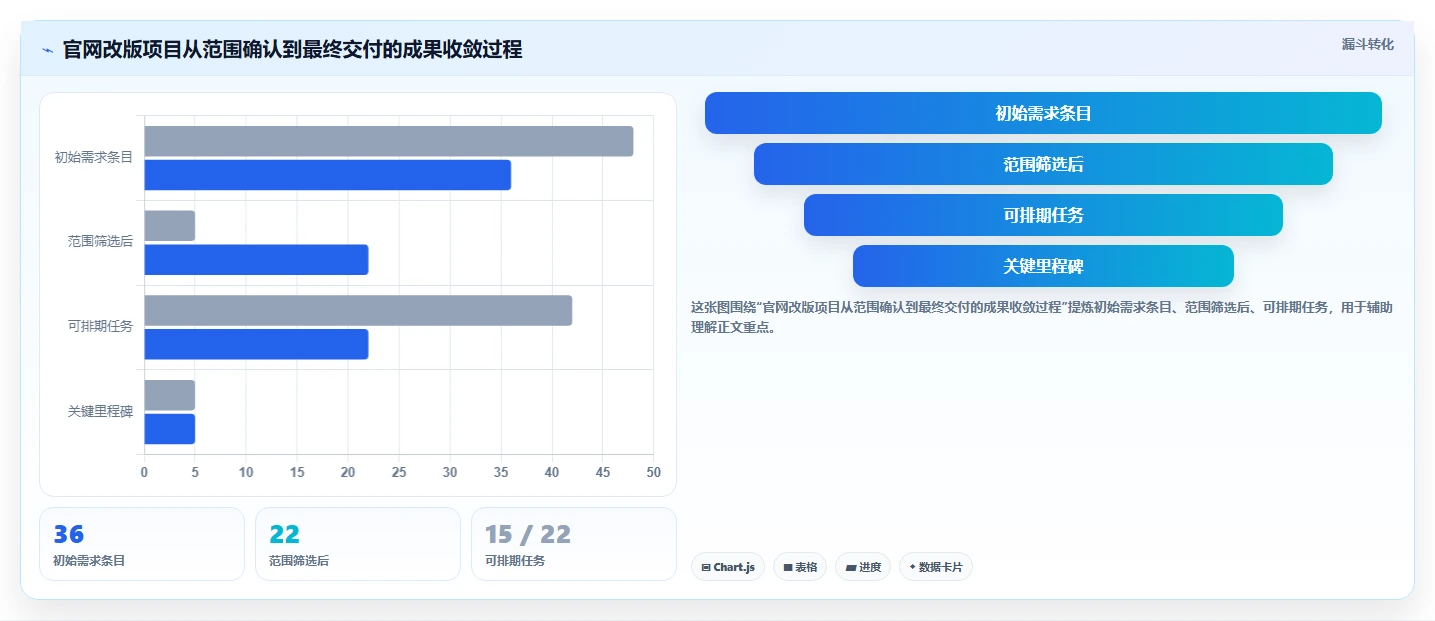Click the 关键里程碑 axis label in chart
The width and height of the screenshot is (1435, 621).
tap(100, 411)
